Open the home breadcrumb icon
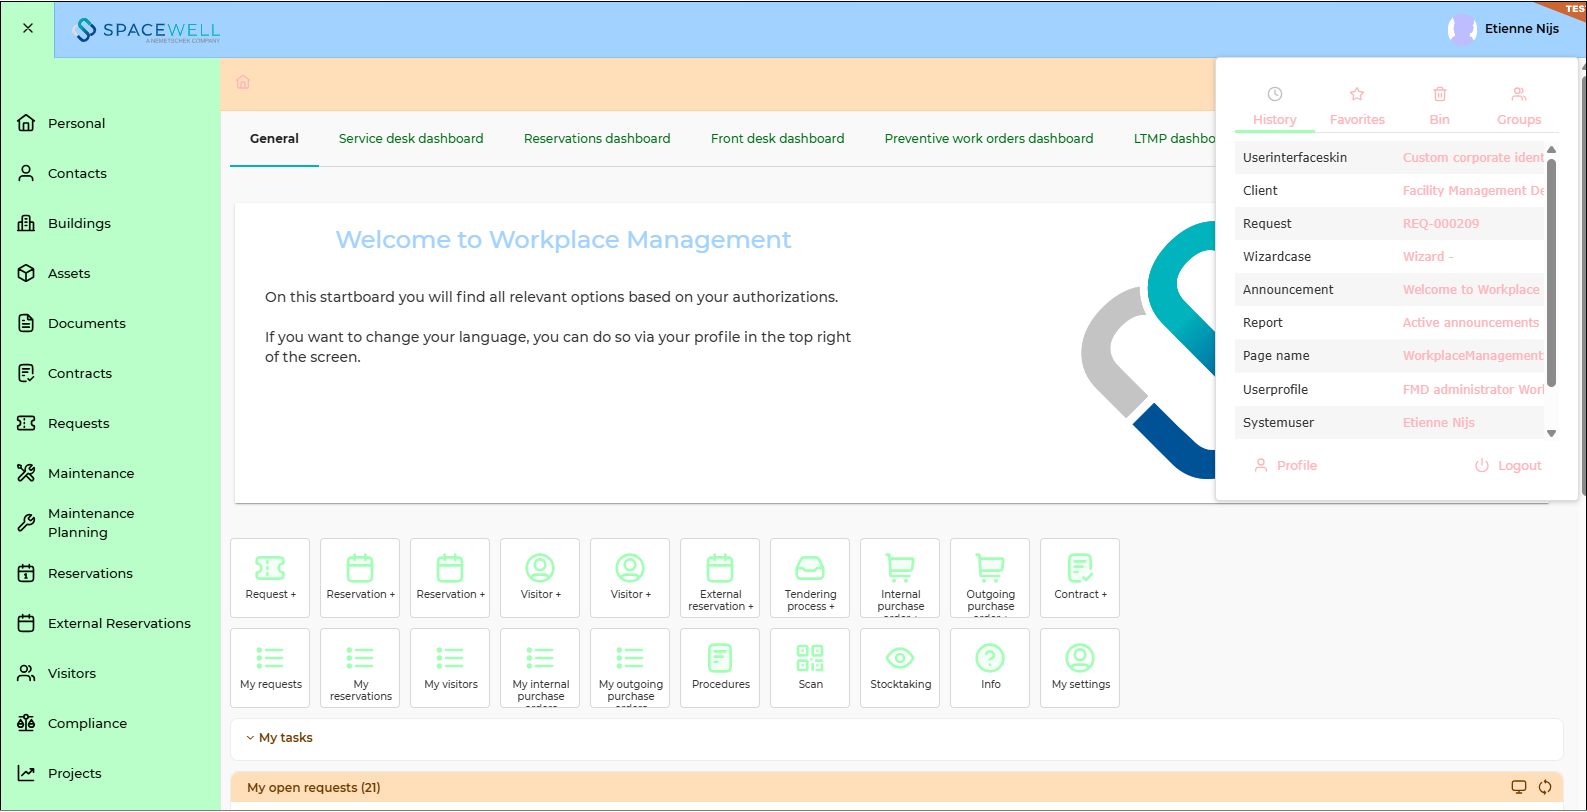 click(x=243, y=82)
